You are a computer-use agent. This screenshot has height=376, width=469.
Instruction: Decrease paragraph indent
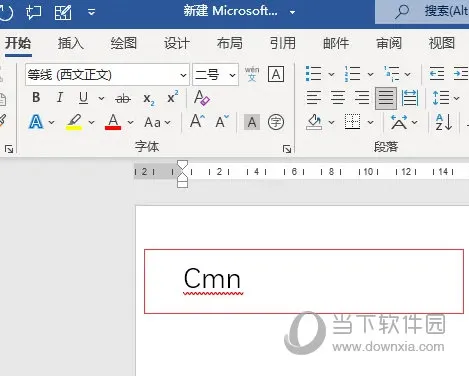437,74
